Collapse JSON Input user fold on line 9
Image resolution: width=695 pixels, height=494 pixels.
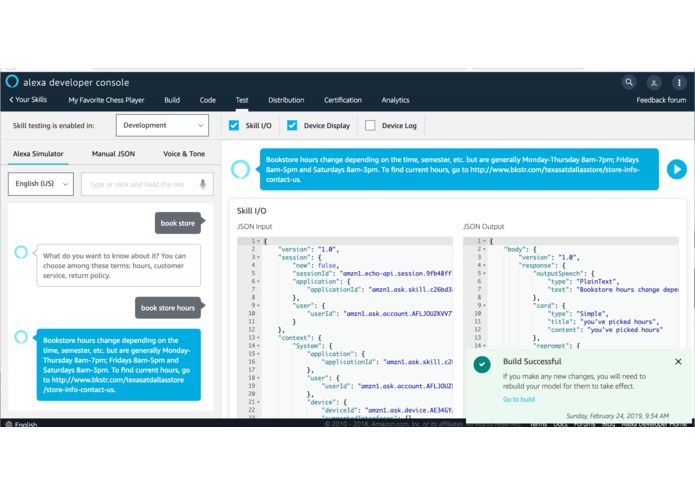tap(259, 306)
